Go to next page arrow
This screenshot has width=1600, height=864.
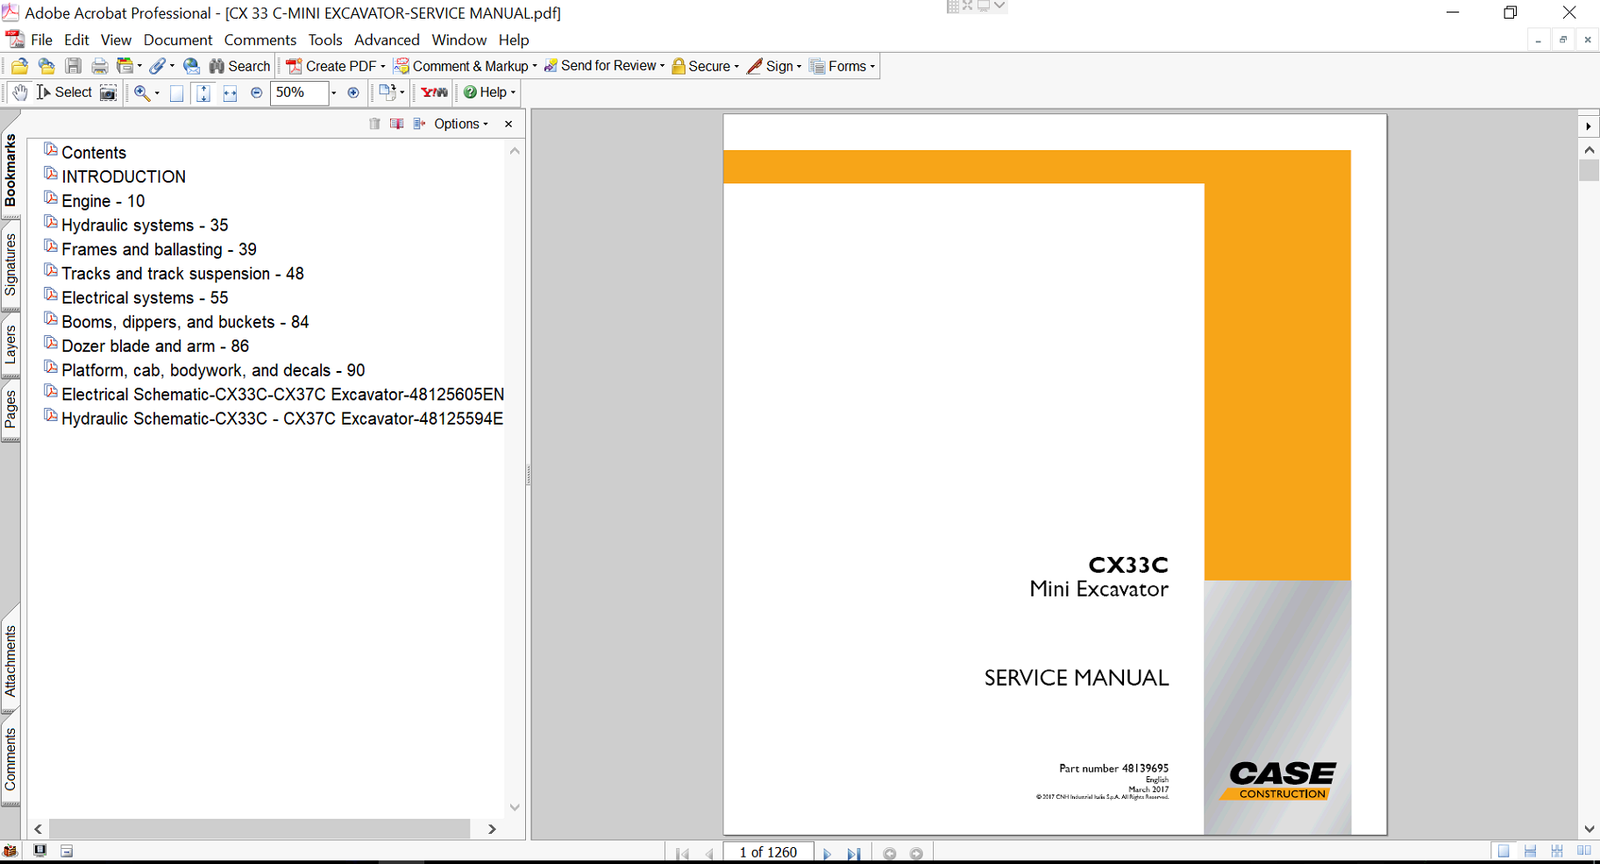point(827,853)
